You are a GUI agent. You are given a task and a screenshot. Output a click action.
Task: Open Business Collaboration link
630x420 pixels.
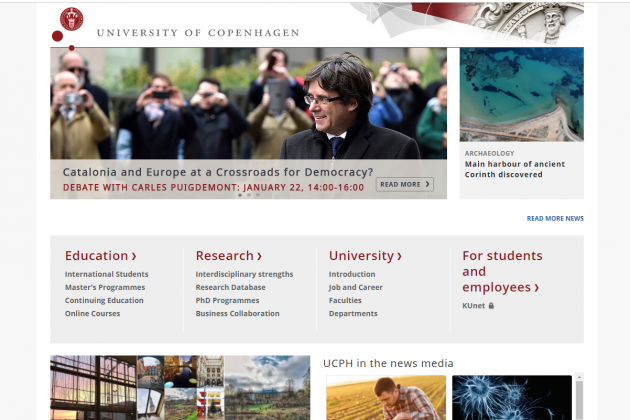point(237,313)
